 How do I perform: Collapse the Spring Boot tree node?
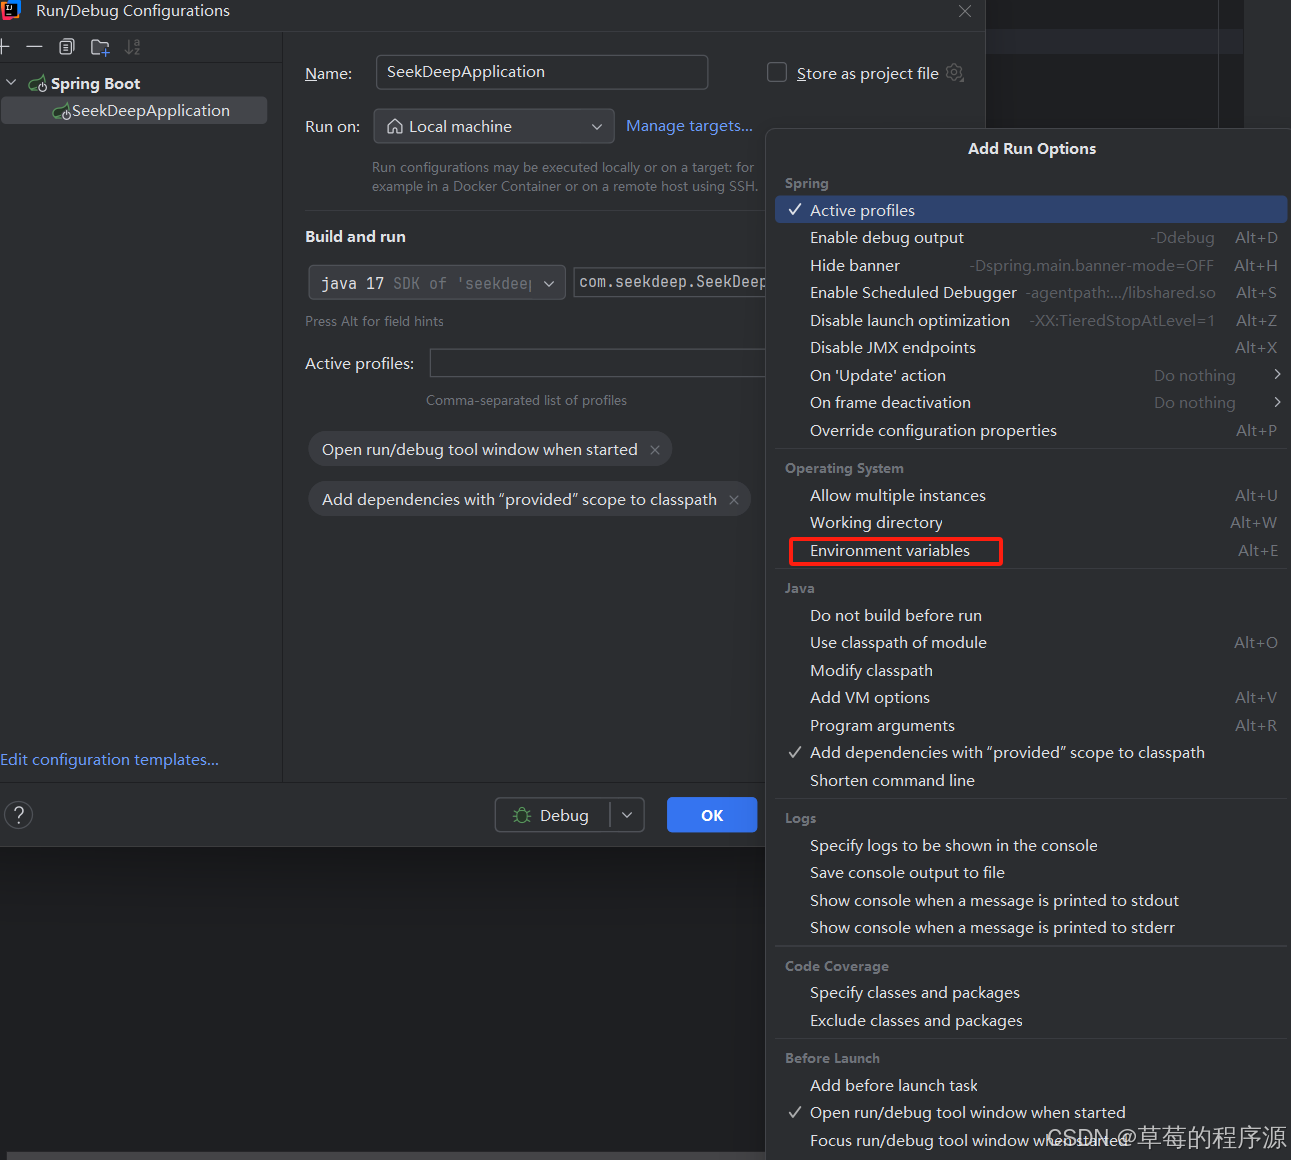[x=11, y=83]
